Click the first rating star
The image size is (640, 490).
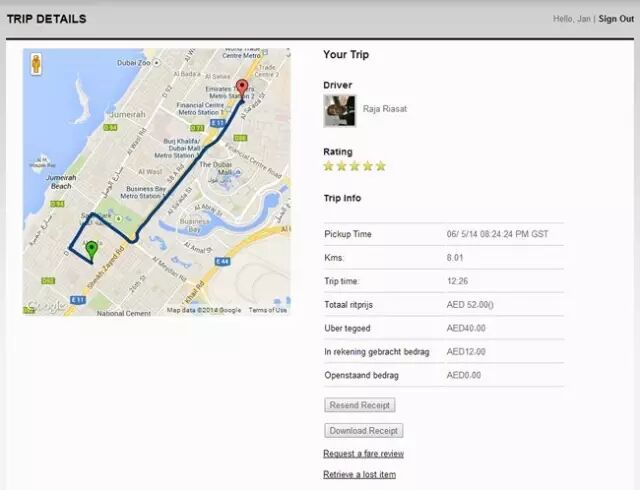click(x=329, y=166)
